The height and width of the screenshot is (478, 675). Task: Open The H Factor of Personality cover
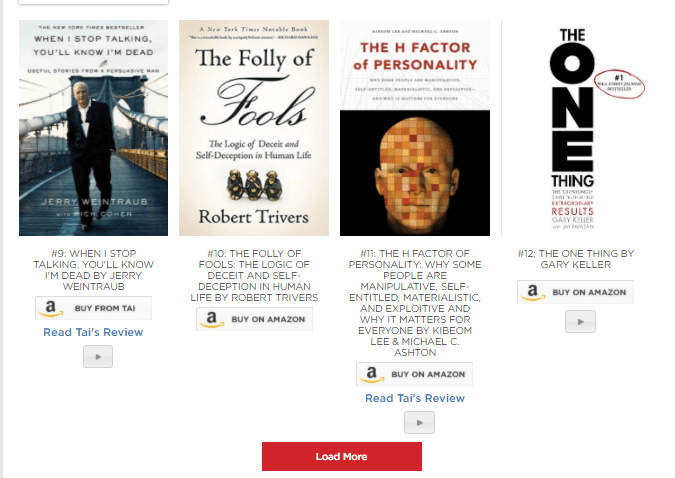coord(415,128)
